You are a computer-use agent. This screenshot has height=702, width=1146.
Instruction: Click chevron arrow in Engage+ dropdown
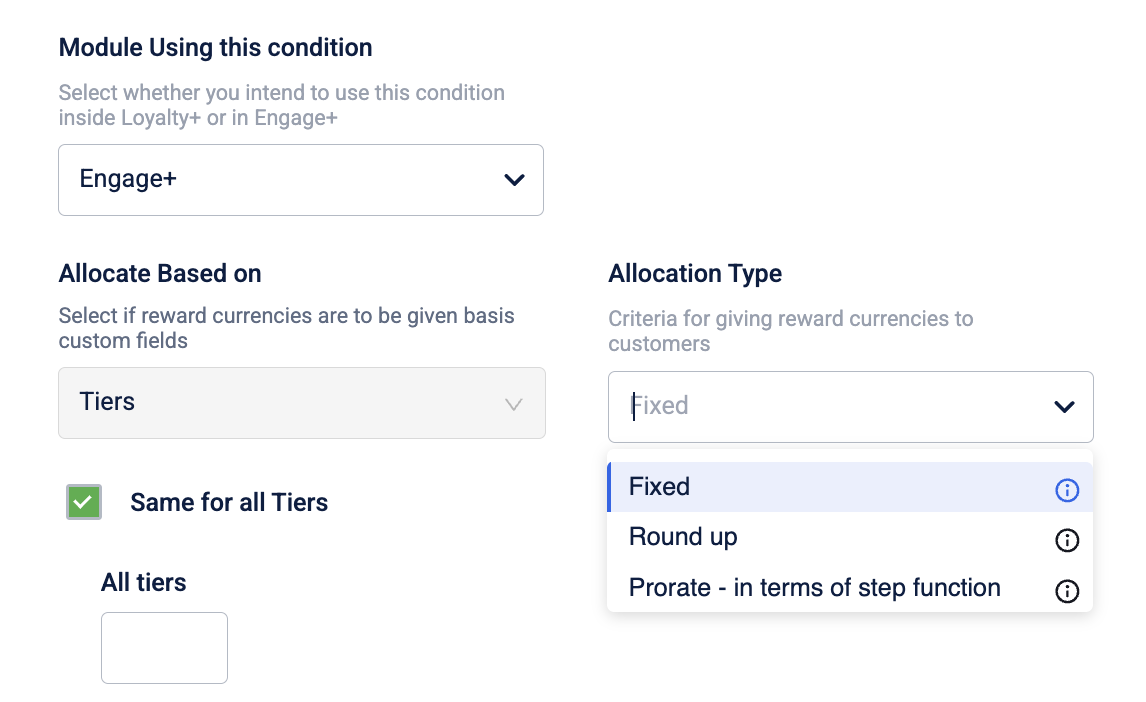[515, 180]
